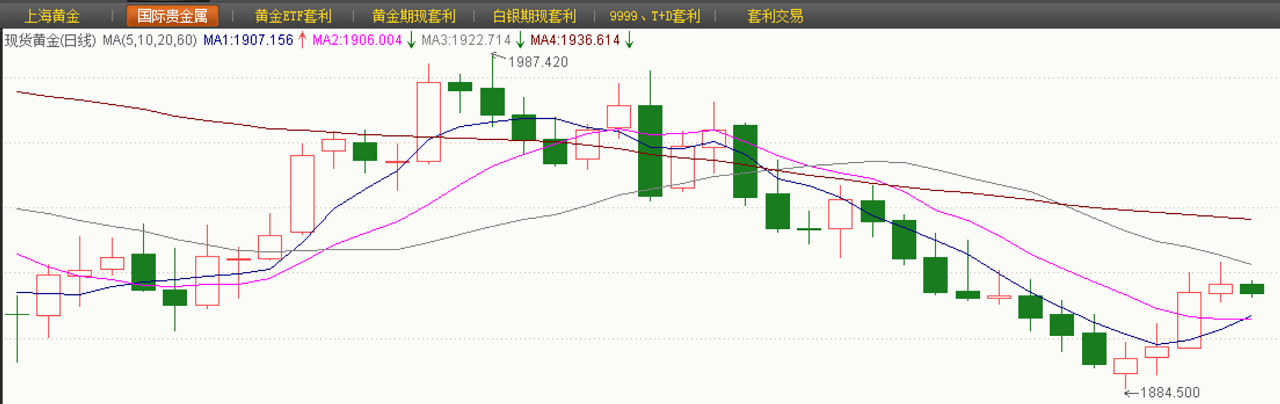Click the green down arrow after MA3
1280x404 pixels.
coord(520,40)
